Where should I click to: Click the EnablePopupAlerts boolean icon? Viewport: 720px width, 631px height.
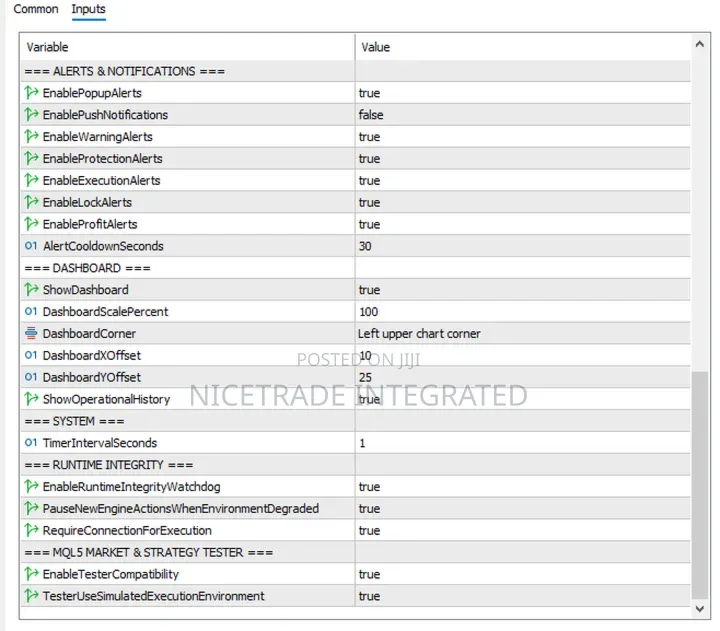[31, 93]
